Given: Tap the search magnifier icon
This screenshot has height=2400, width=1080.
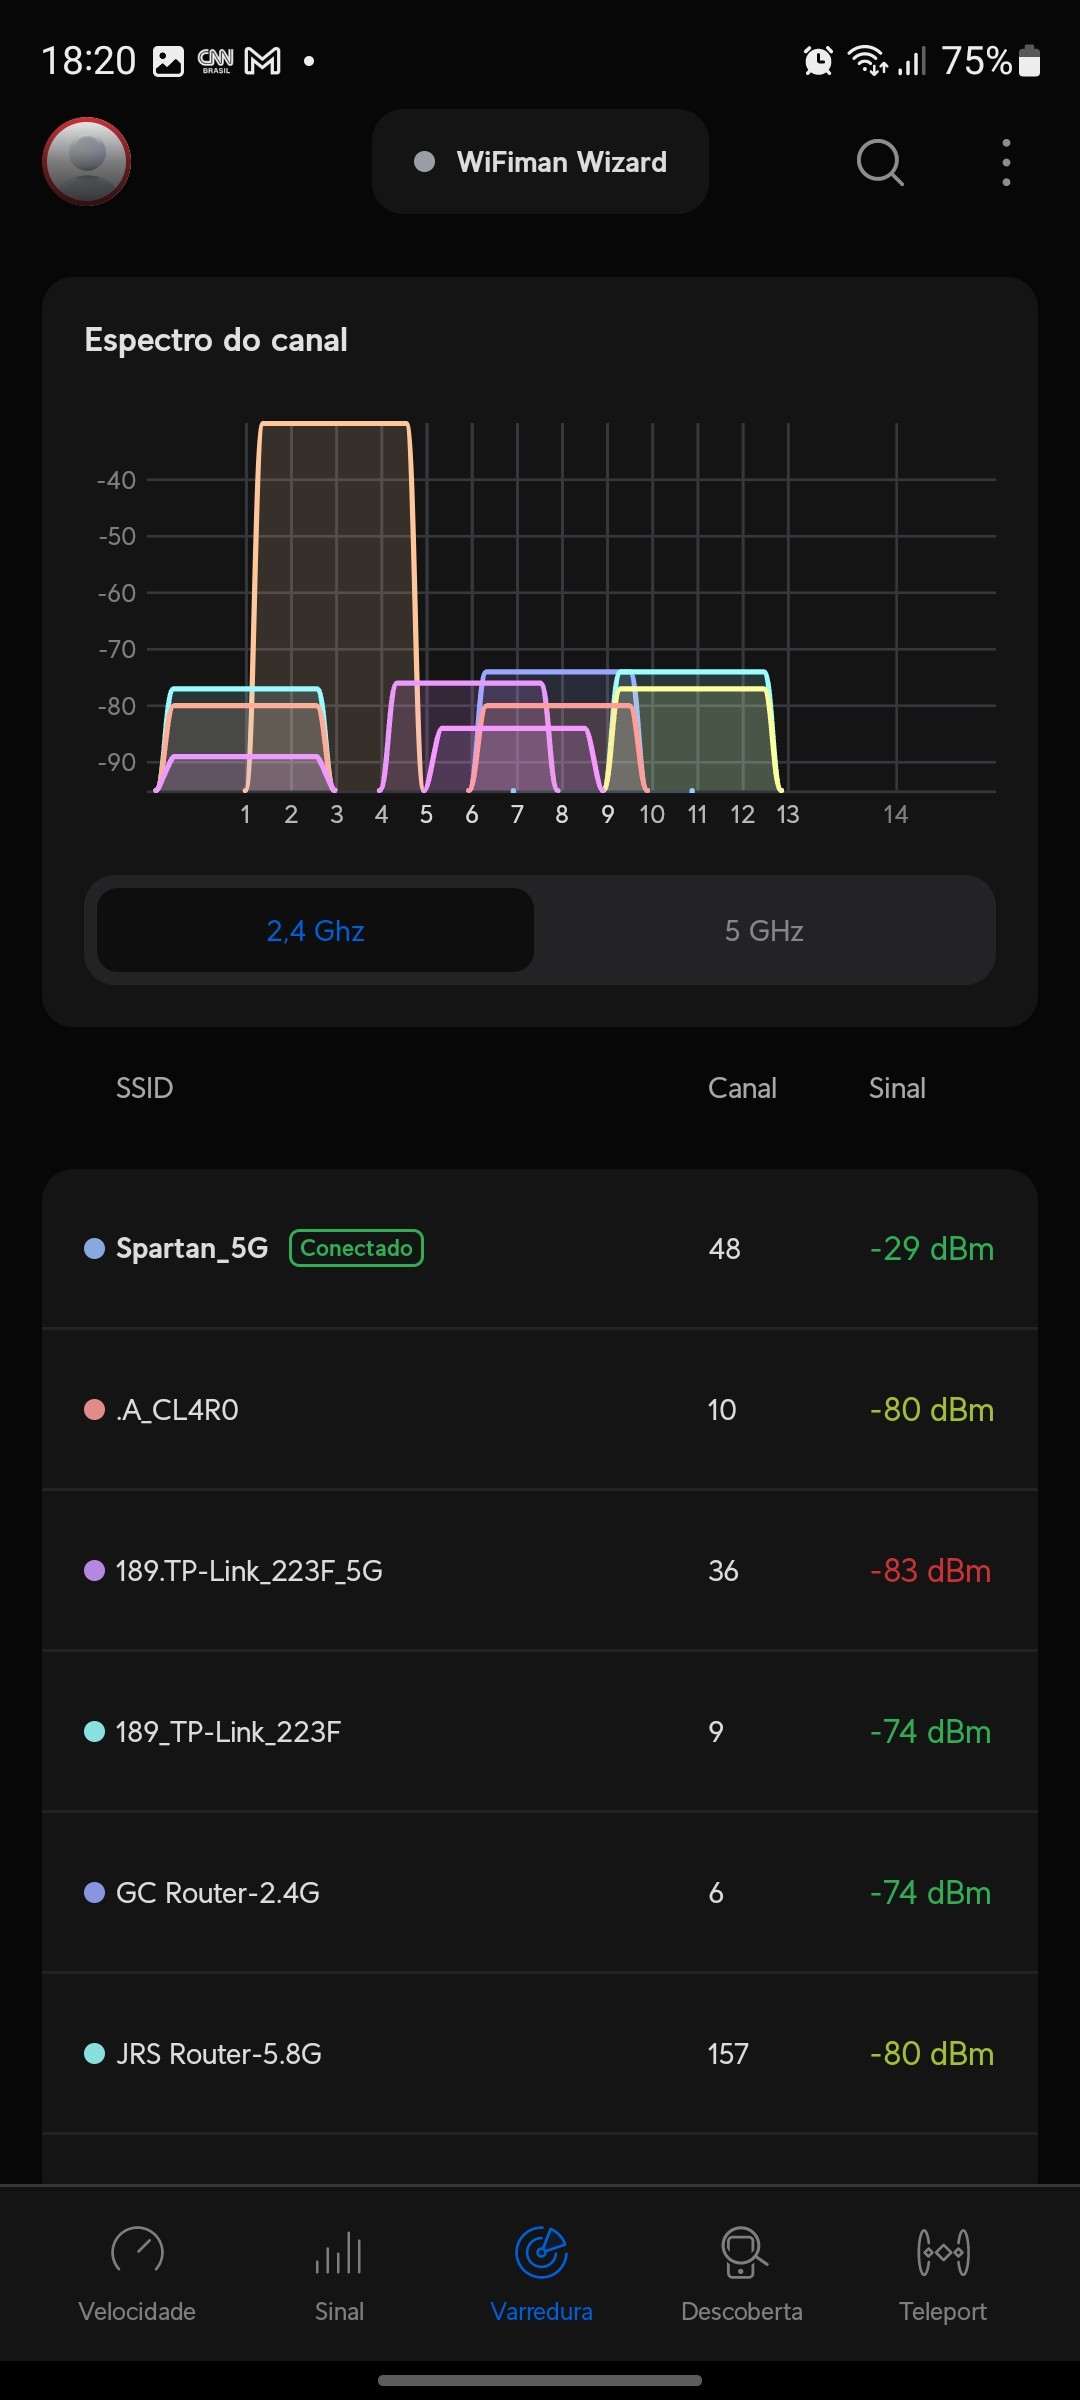Looking at the screenshot, I should 879,162.
